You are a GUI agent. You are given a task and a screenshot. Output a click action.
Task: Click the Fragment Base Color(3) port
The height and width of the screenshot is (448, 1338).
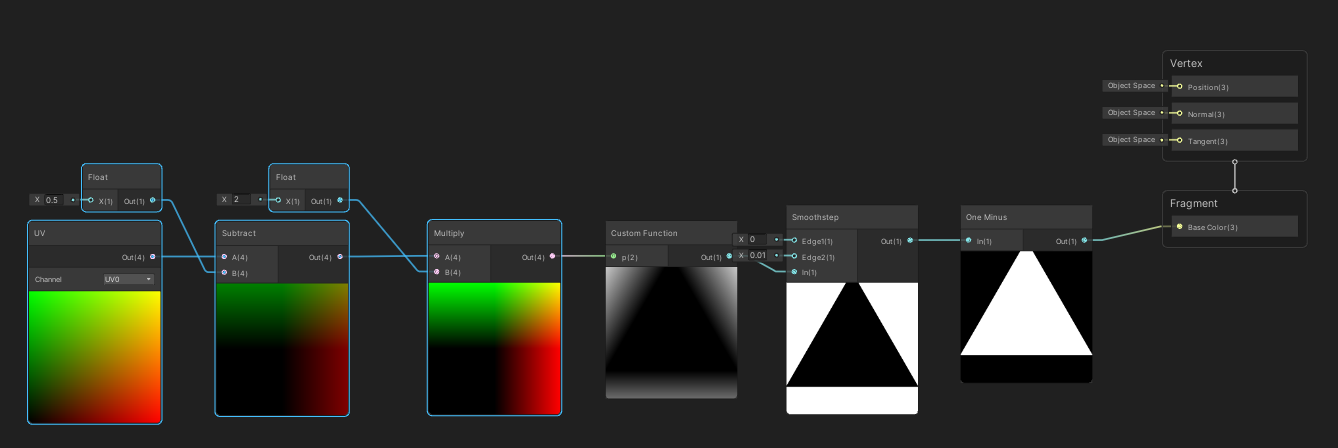click(x=1179, y=227)
